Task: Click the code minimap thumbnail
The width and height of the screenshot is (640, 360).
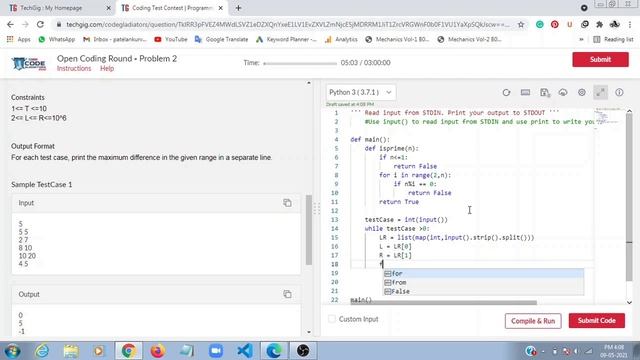Action: pyautogui.click(x=609, y=118)
